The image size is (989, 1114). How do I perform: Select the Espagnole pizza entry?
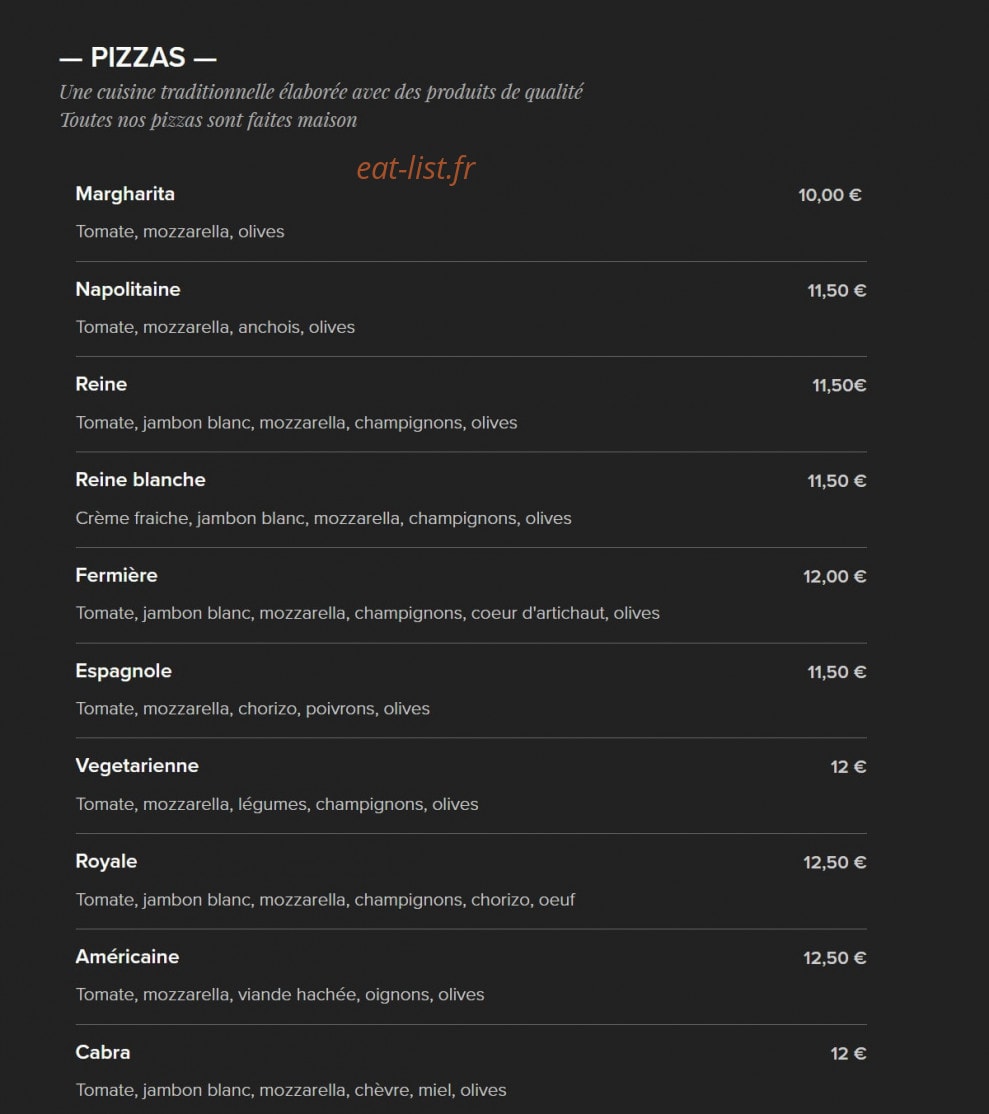[124, 671]
